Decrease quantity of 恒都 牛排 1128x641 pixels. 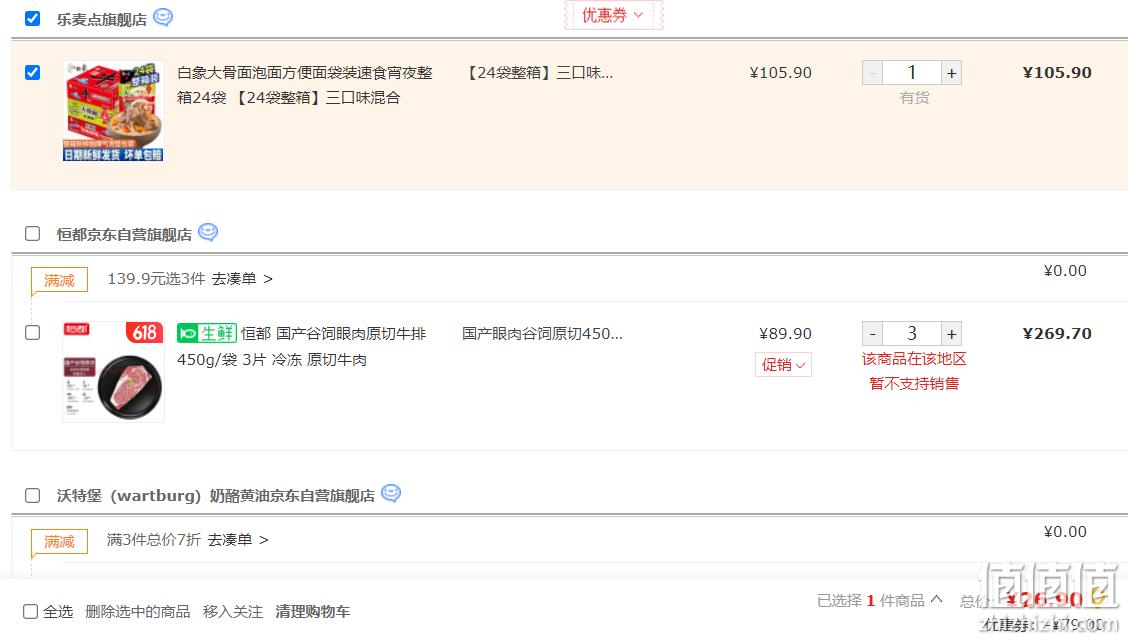[873, 334]
